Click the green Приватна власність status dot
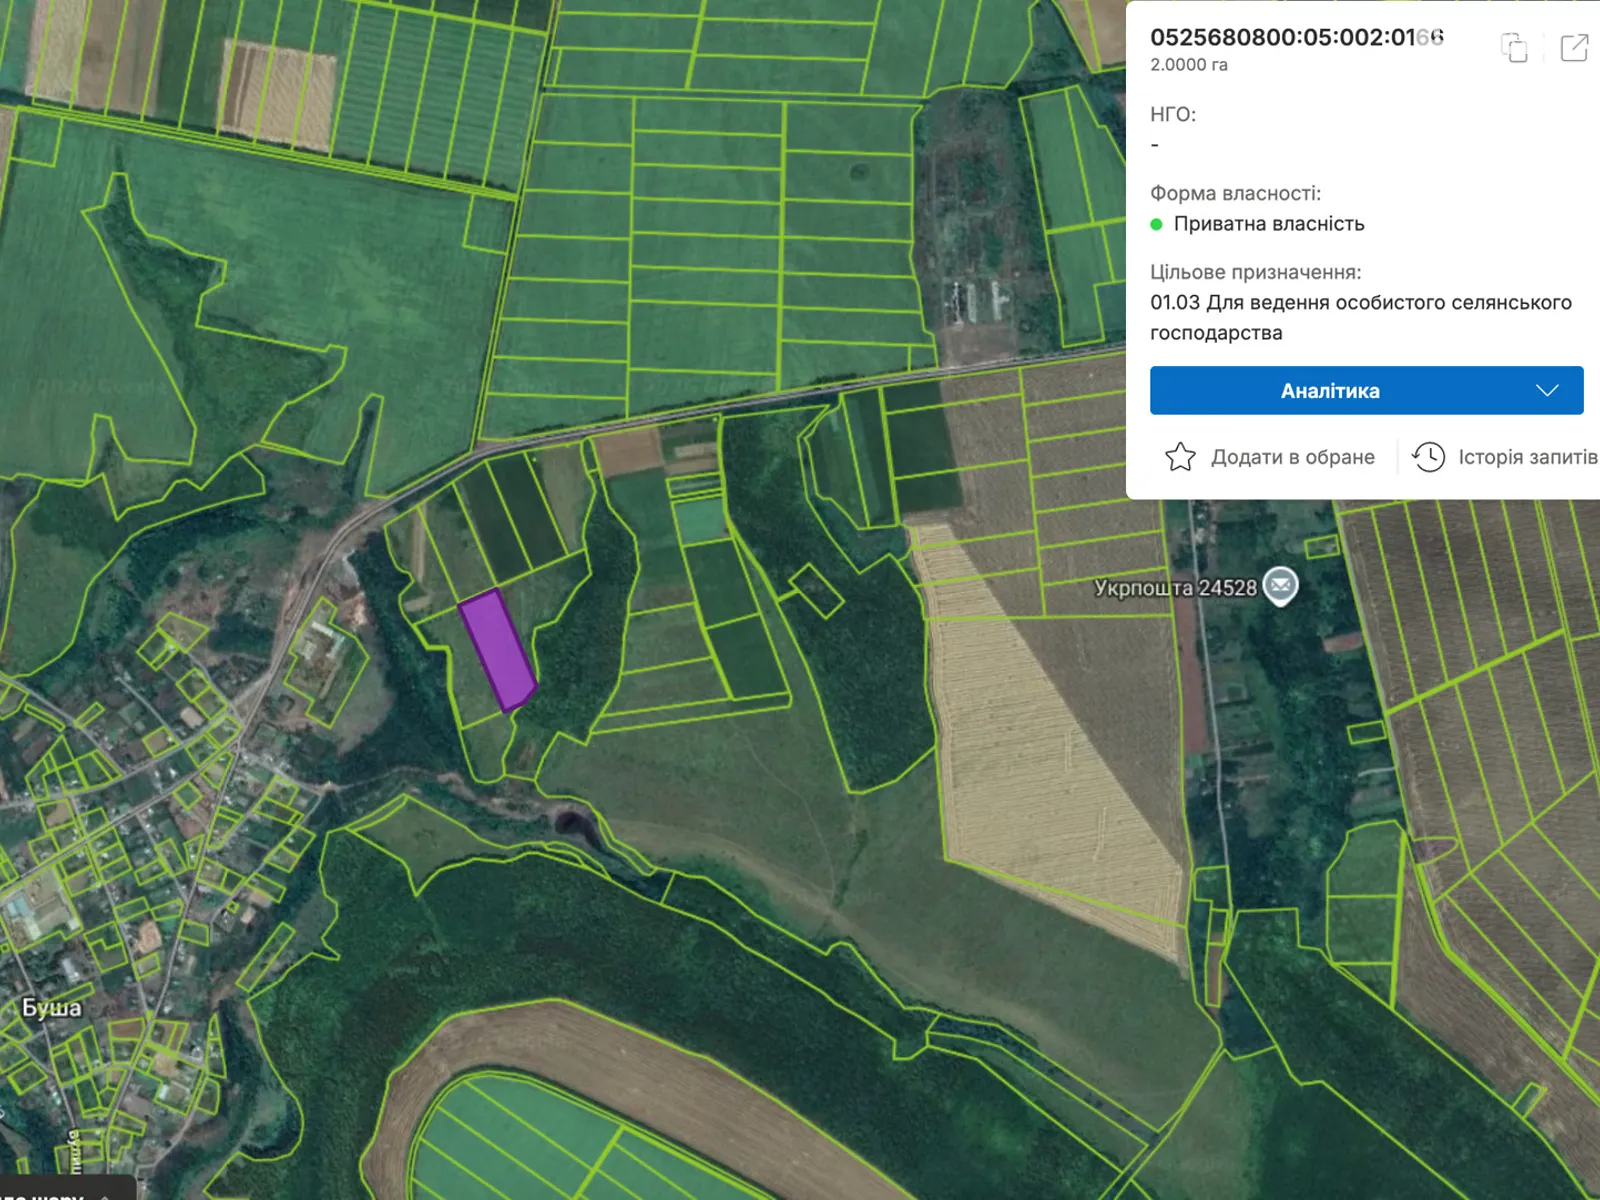Screen dimensions: 1600x1200 click(1156, 224)
